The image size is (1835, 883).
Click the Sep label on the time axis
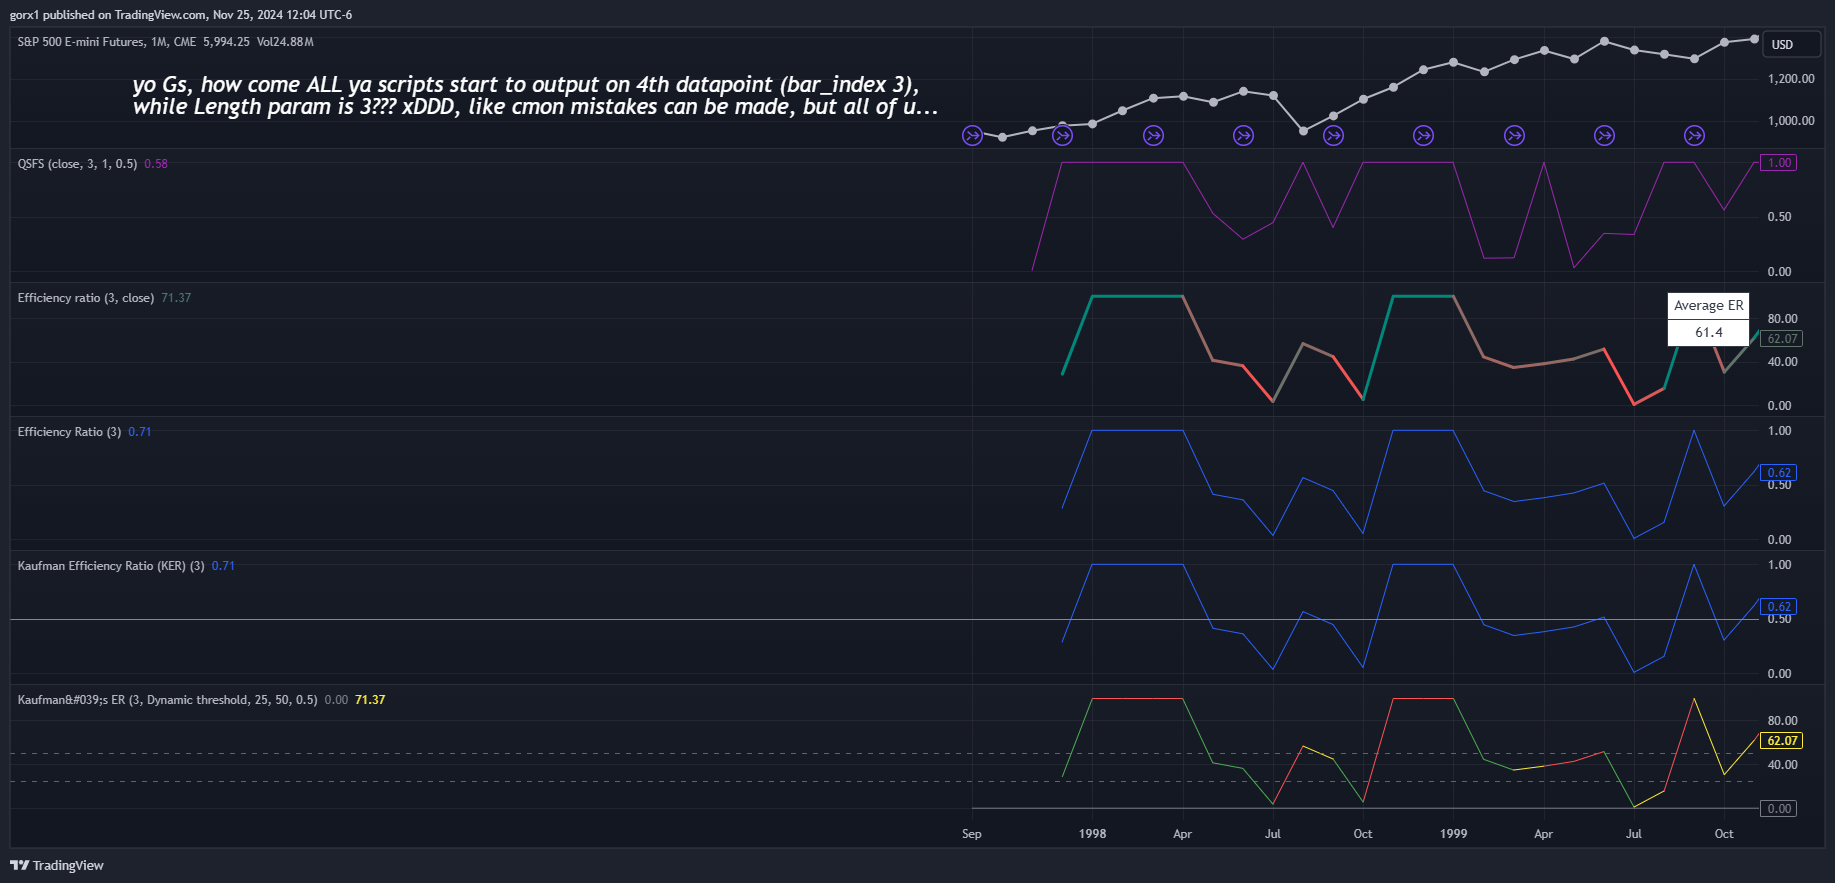point(972,834)
